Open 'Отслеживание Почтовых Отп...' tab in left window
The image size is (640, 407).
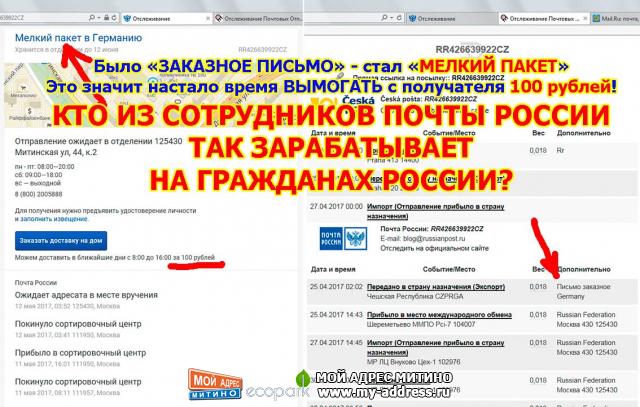258,18
